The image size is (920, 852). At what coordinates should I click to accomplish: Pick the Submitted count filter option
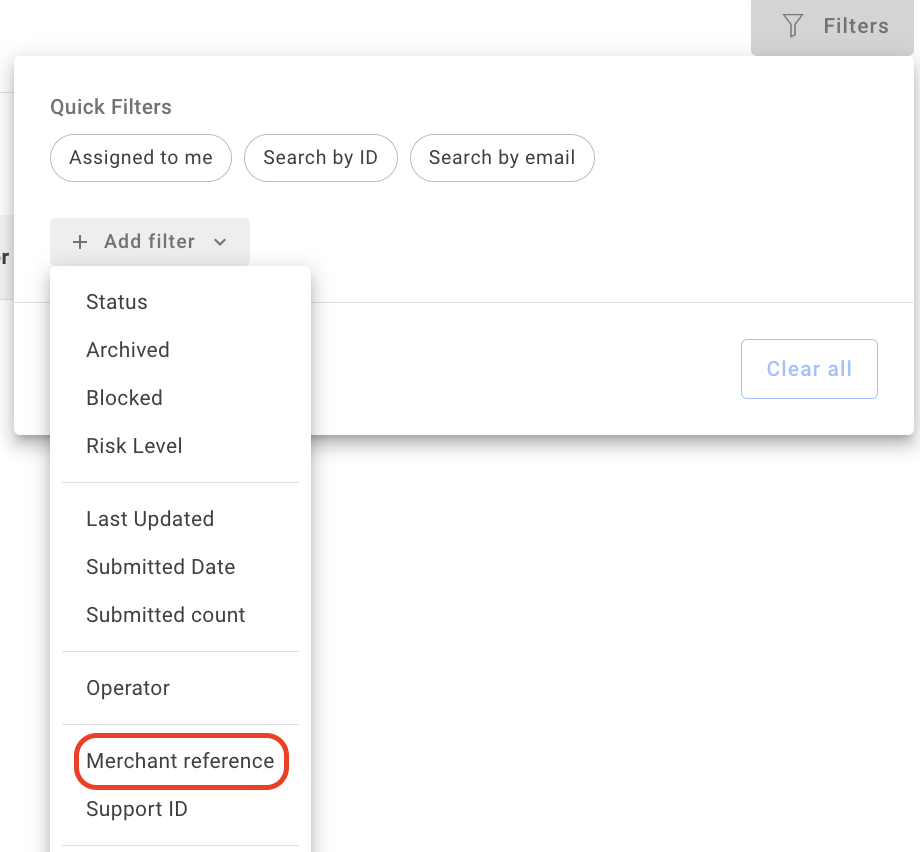[x=165, y=614]
